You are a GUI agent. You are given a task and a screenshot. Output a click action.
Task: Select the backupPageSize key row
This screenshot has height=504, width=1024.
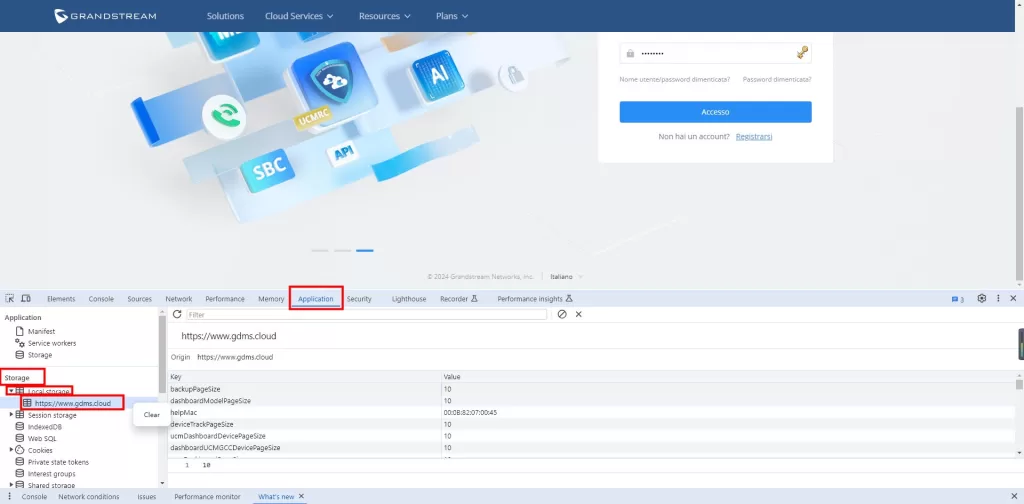pos(591,389)
